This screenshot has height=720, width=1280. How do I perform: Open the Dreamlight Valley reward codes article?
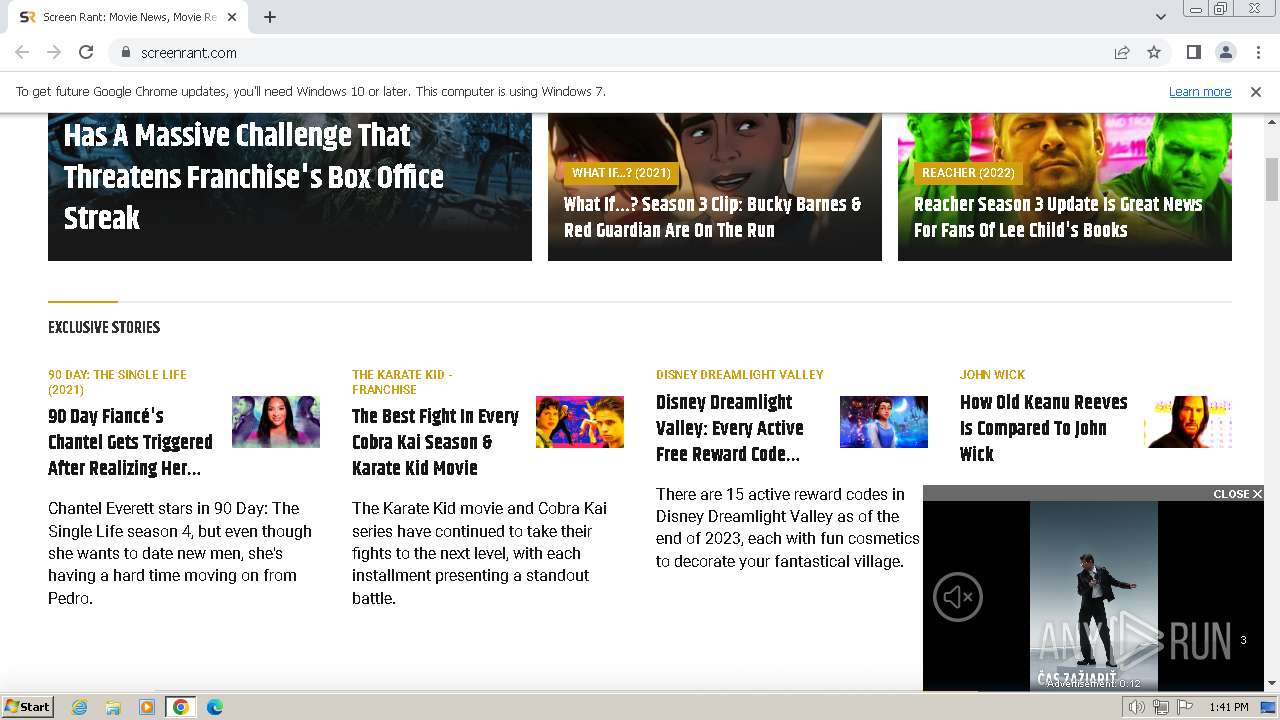pos(730,428)
